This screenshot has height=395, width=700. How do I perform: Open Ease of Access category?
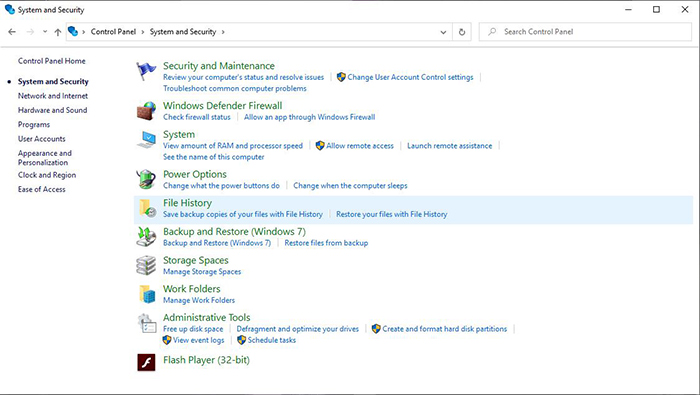pyautogui.click(x=42, y=189)
